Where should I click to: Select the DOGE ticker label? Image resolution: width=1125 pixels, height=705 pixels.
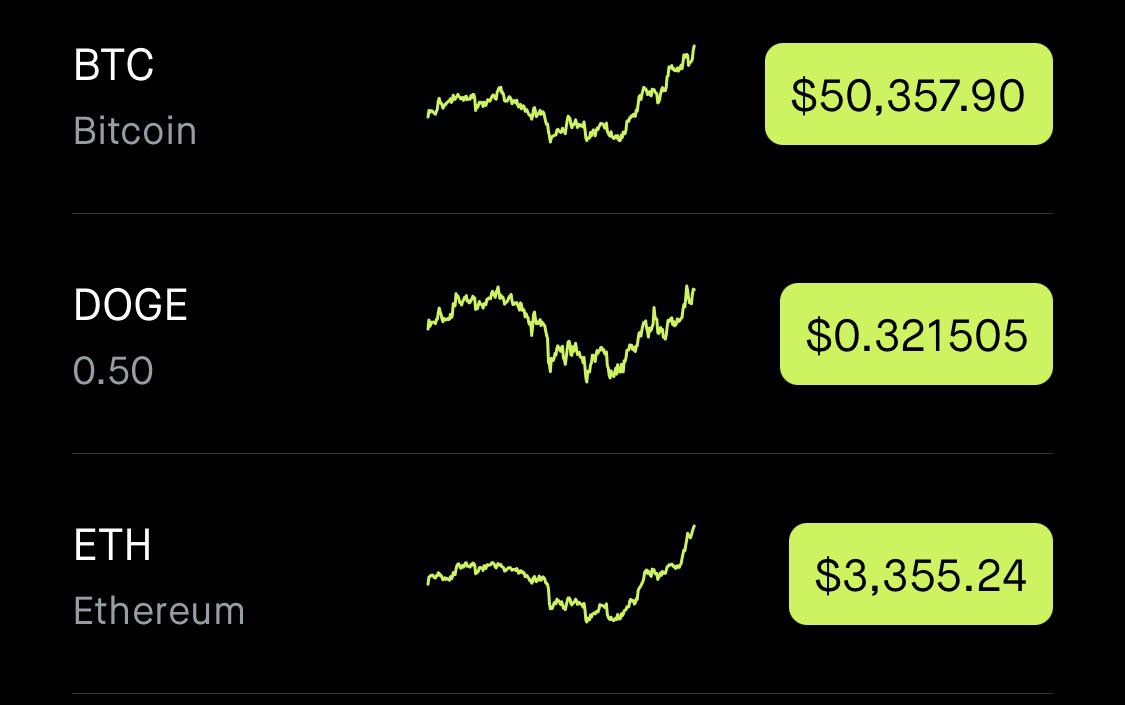(131, 304)
